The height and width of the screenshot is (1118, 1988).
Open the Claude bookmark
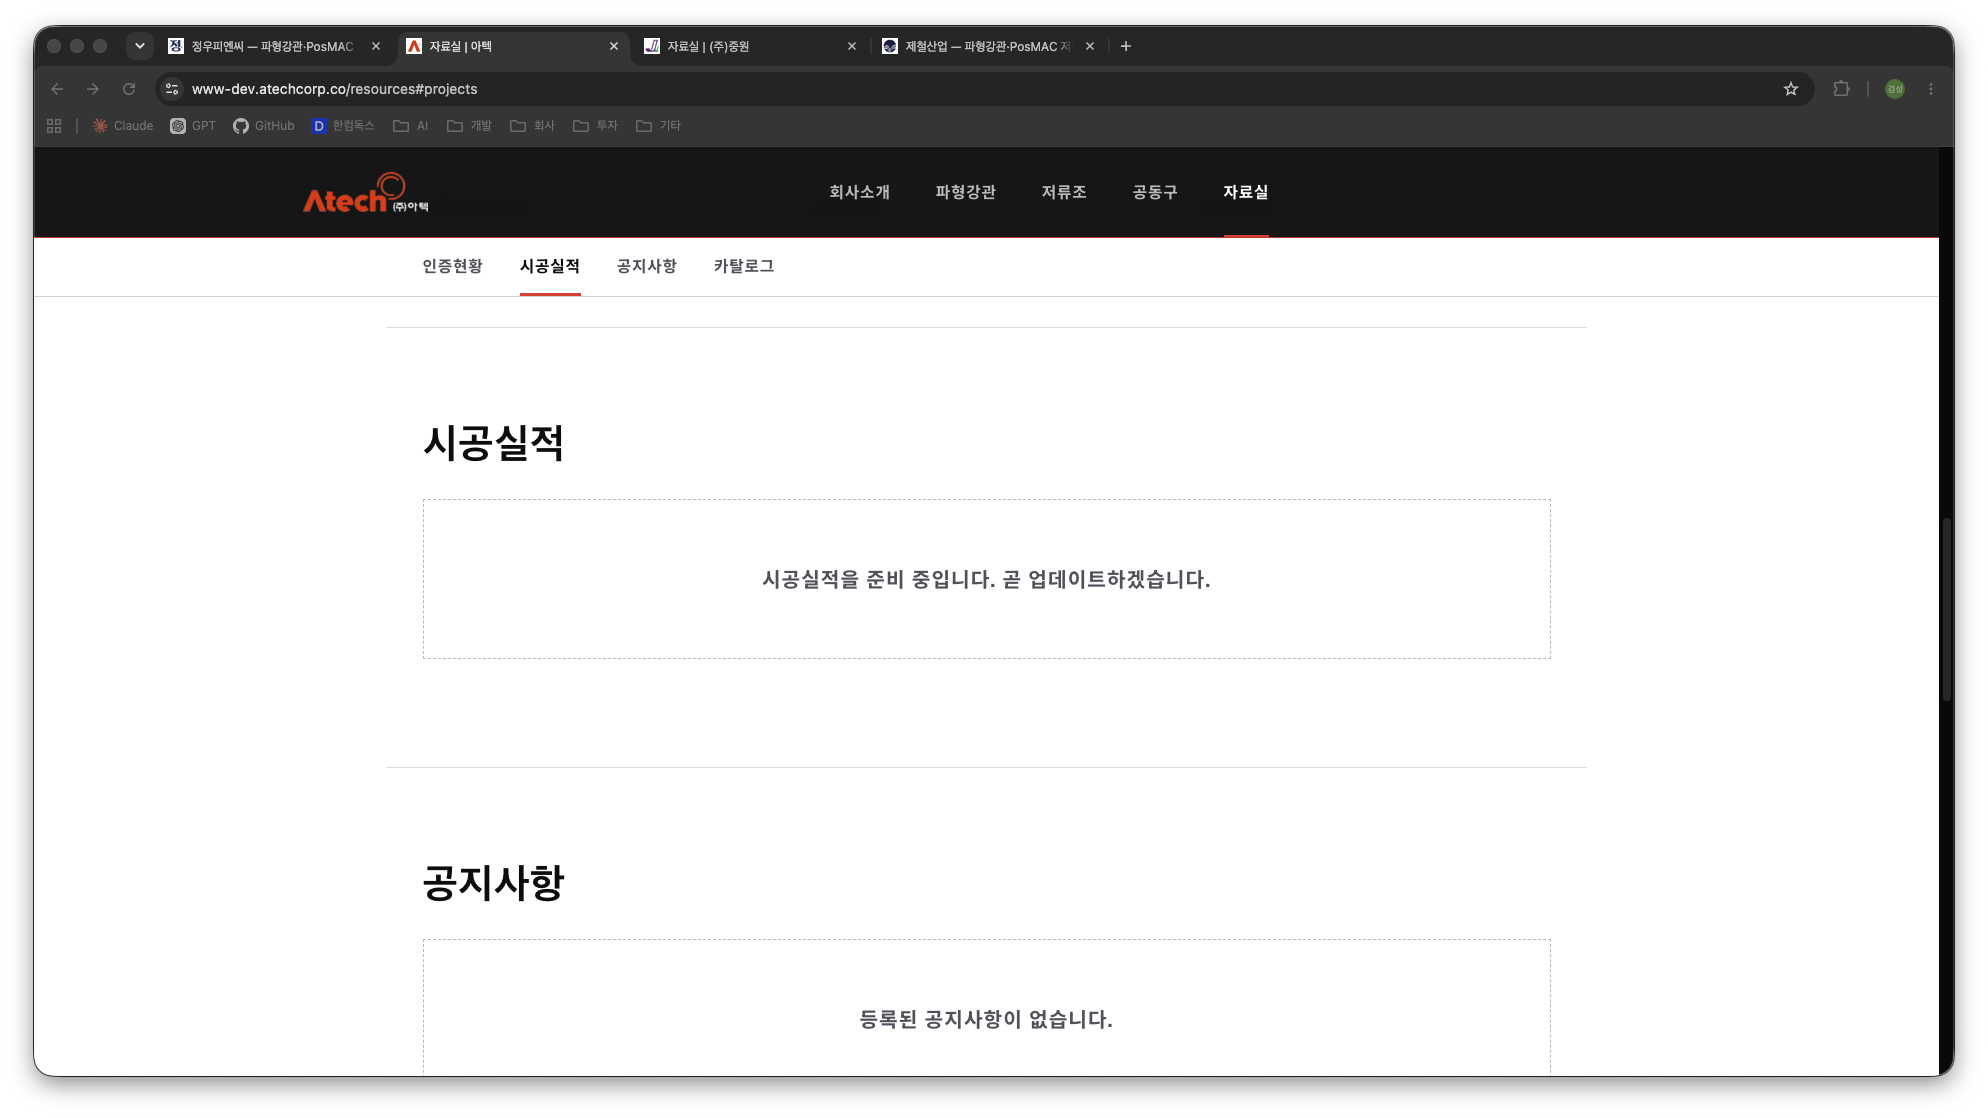pos(123,126)
